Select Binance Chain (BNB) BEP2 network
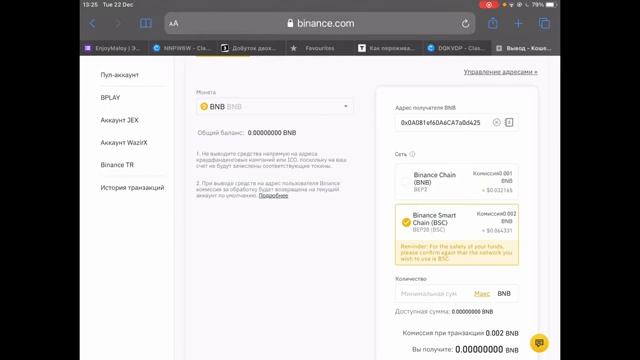The image size is (640, 360). [456, 182]
